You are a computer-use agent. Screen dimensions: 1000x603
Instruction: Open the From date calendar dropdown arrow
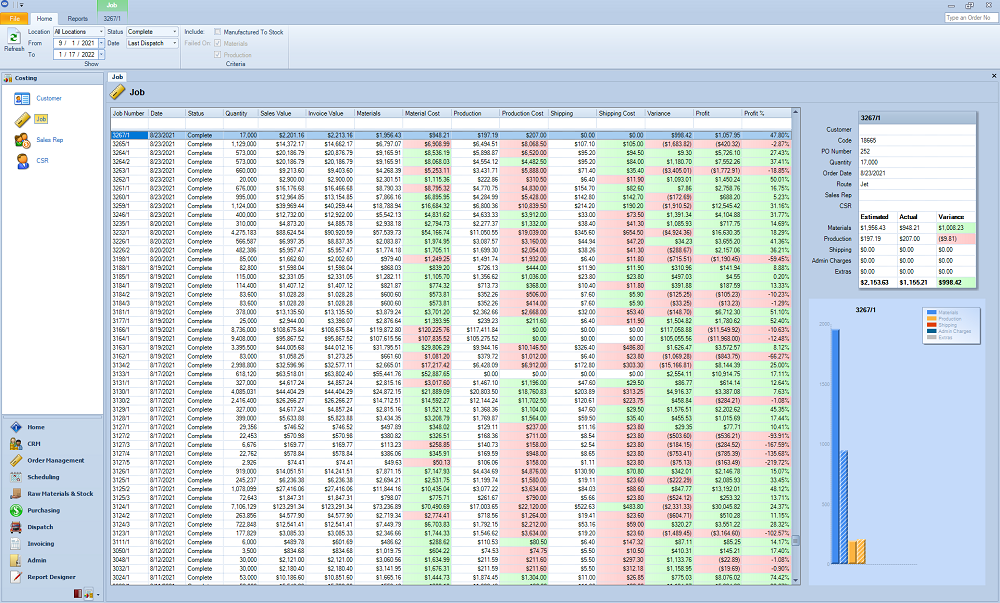coord(101,43)
